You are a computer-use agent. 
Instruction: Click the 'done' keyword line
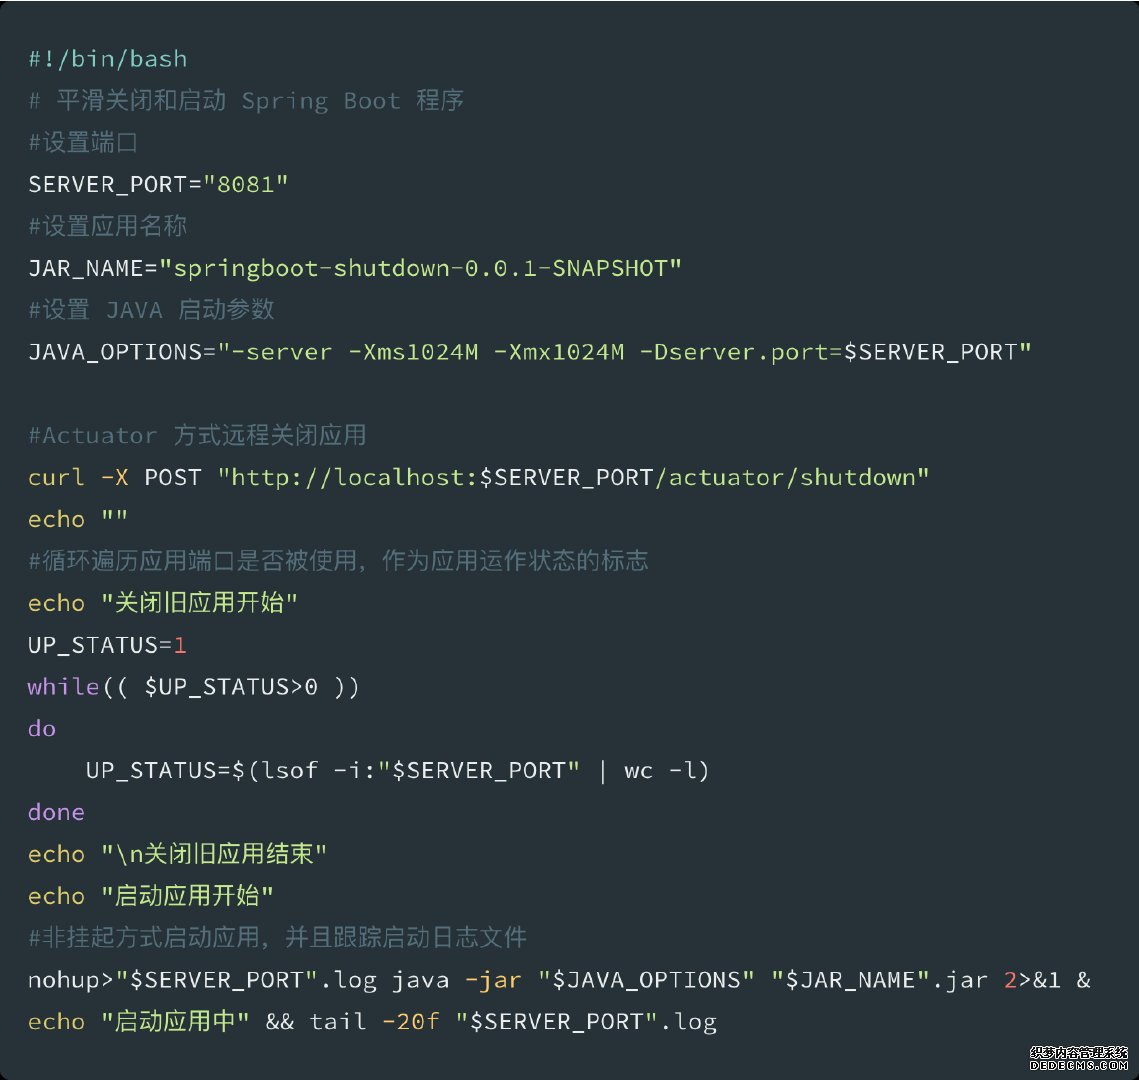click(x=56, y=812)
